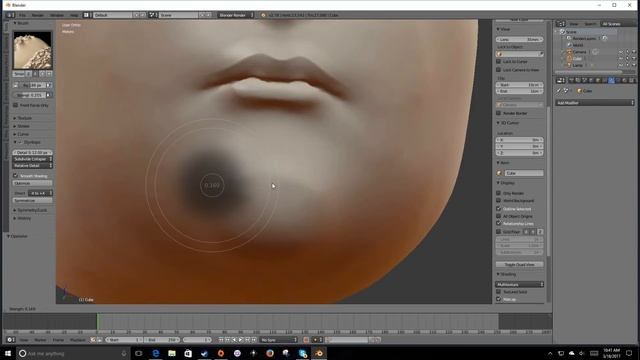Open the Relative Detail dropdown
This screenshot has width=640, height=360.
coord(33,165)
